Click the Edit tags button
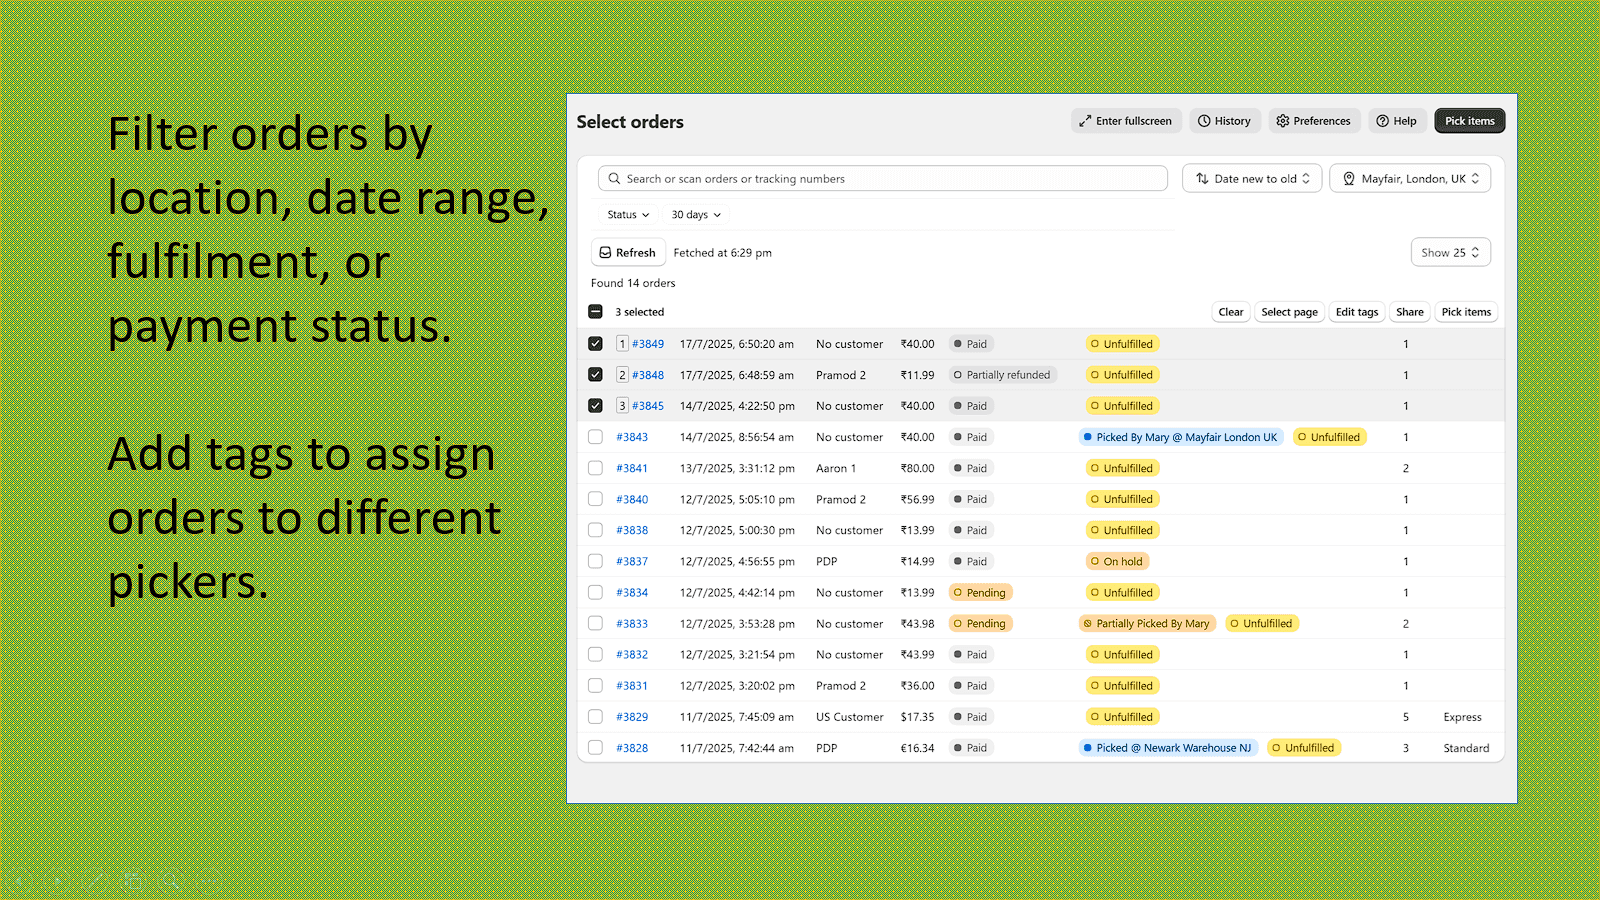 tap(1356, 311)
